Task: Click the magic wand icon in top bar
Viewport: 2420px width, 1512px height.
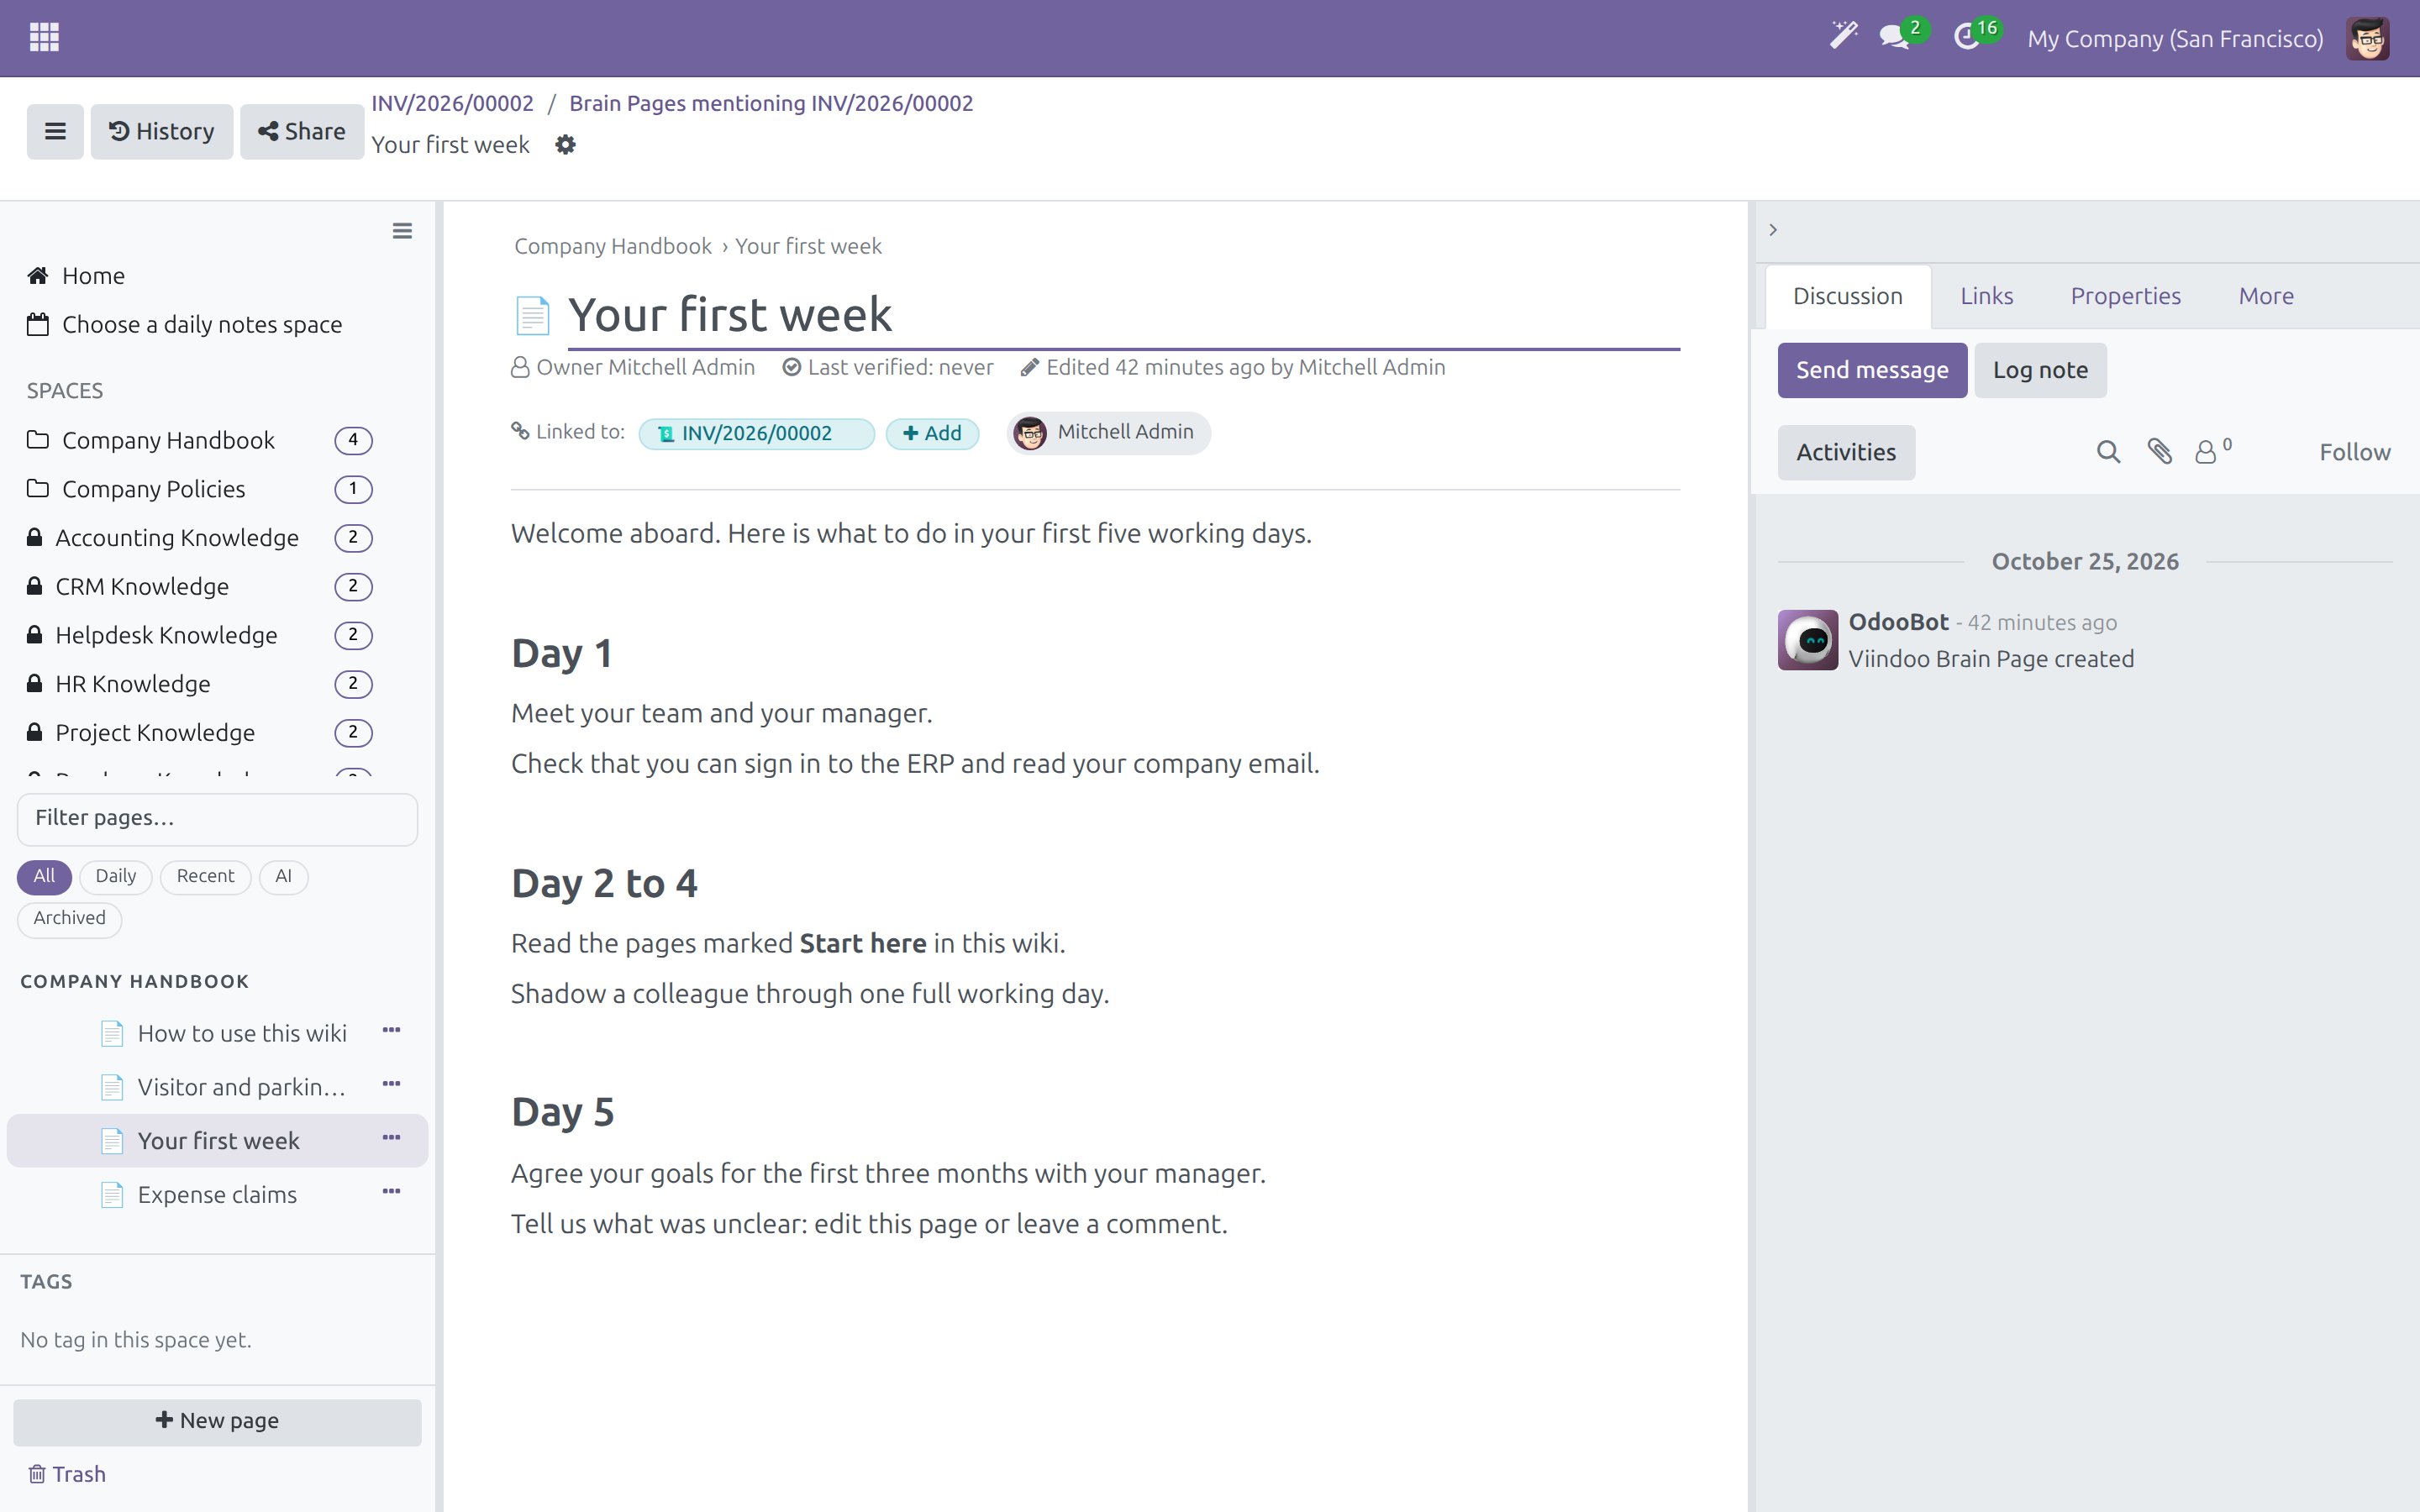Action: click(x=1843, y=37)
